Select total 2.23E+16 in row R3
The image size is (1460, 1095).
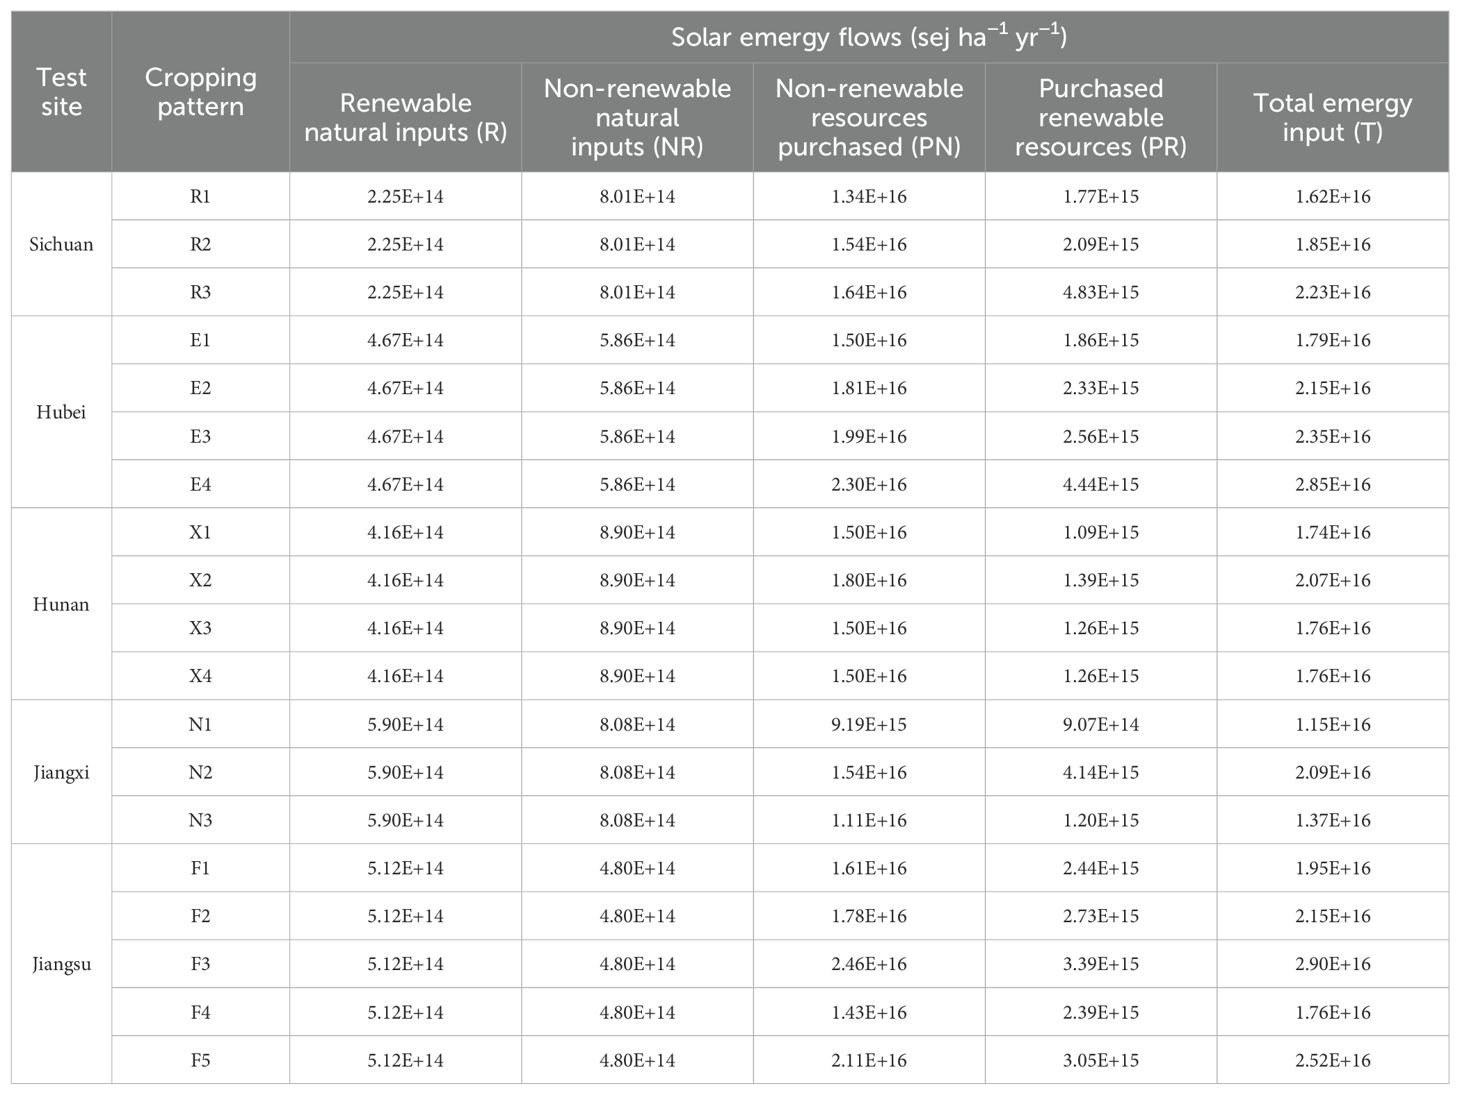coord(1333,292)
